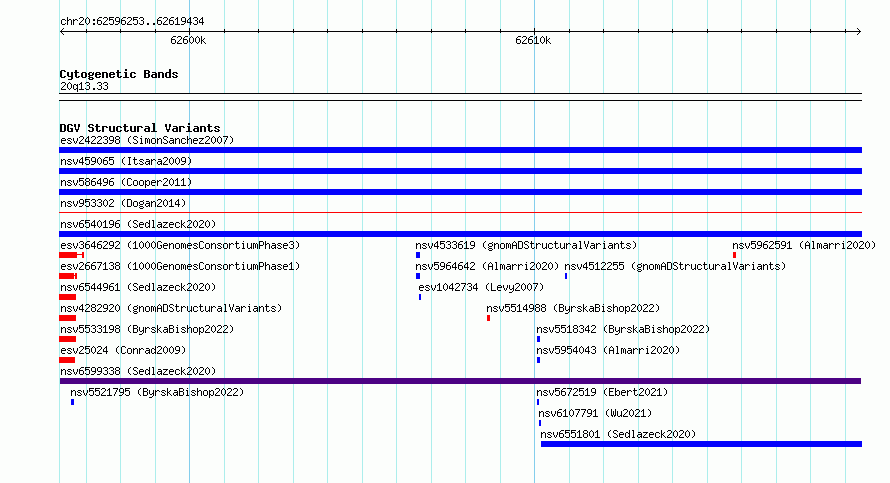Click the DGV Structural Variants track title

click(140, 128)
